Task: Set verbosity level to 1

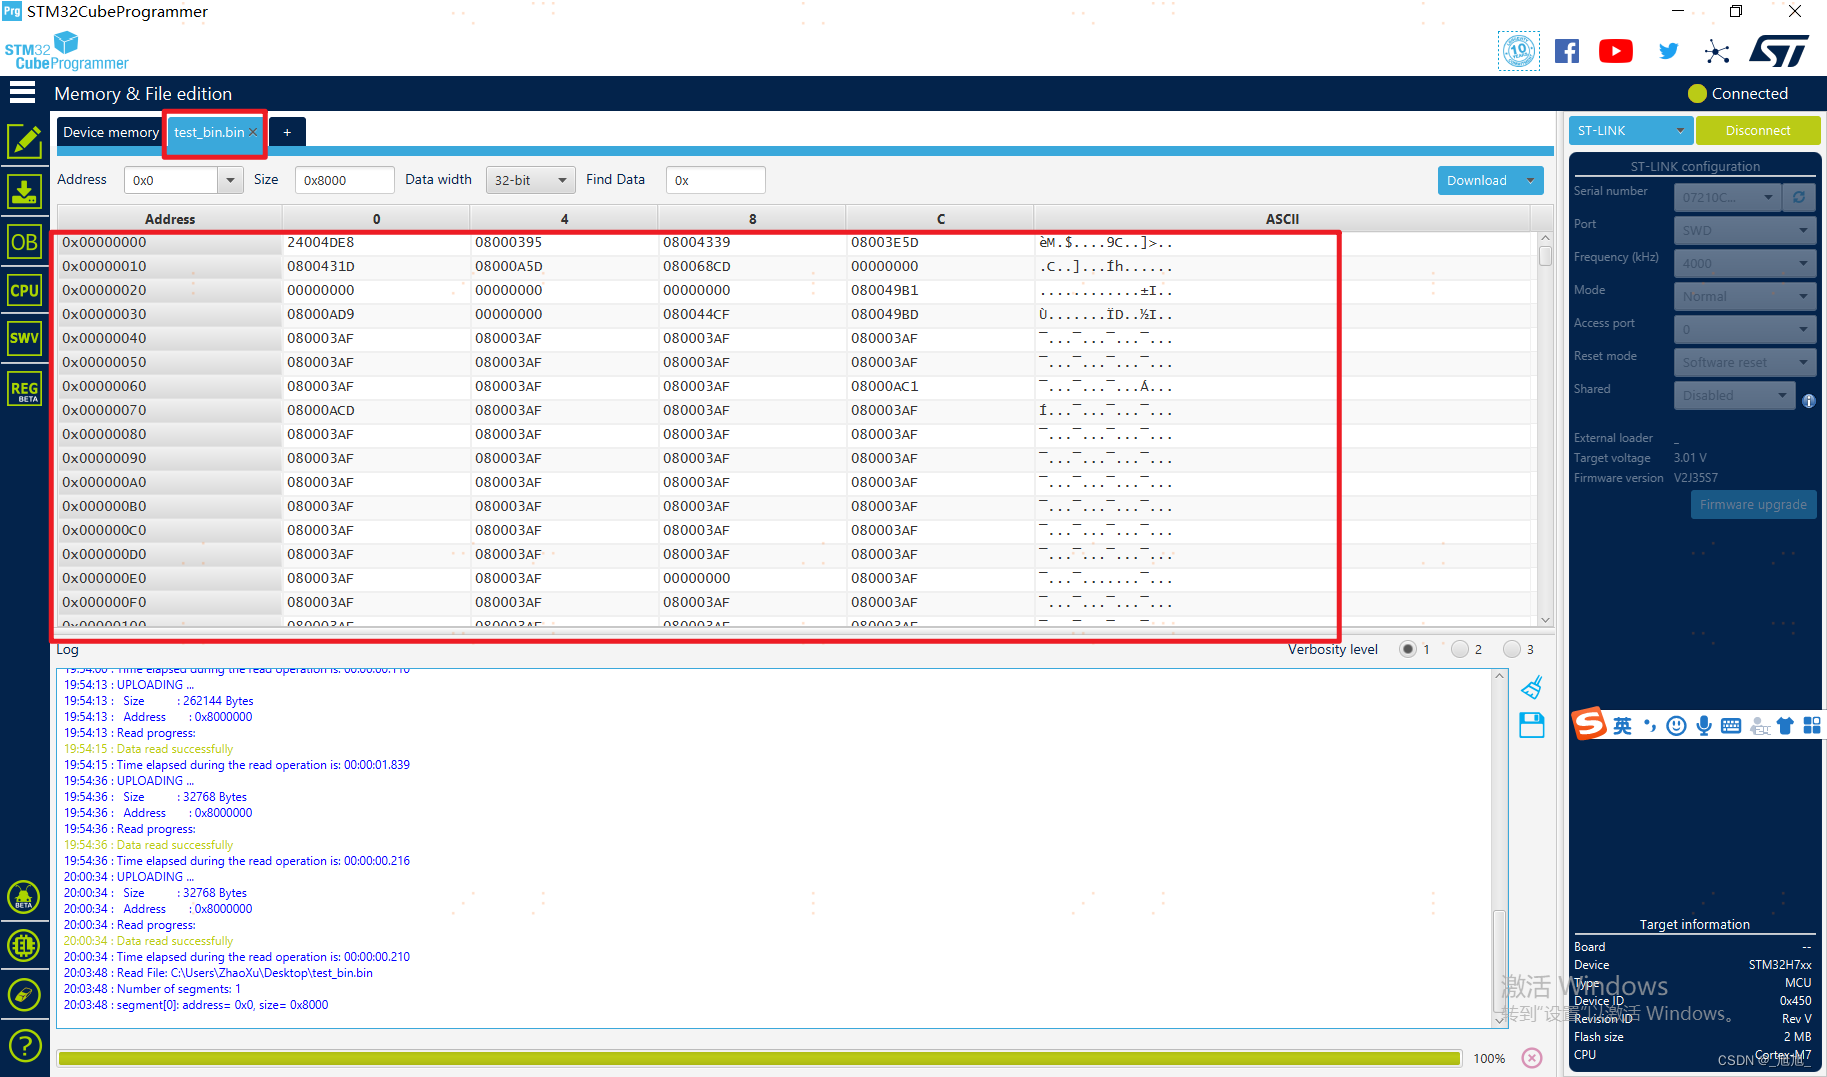Action: tap(1408, 649)
